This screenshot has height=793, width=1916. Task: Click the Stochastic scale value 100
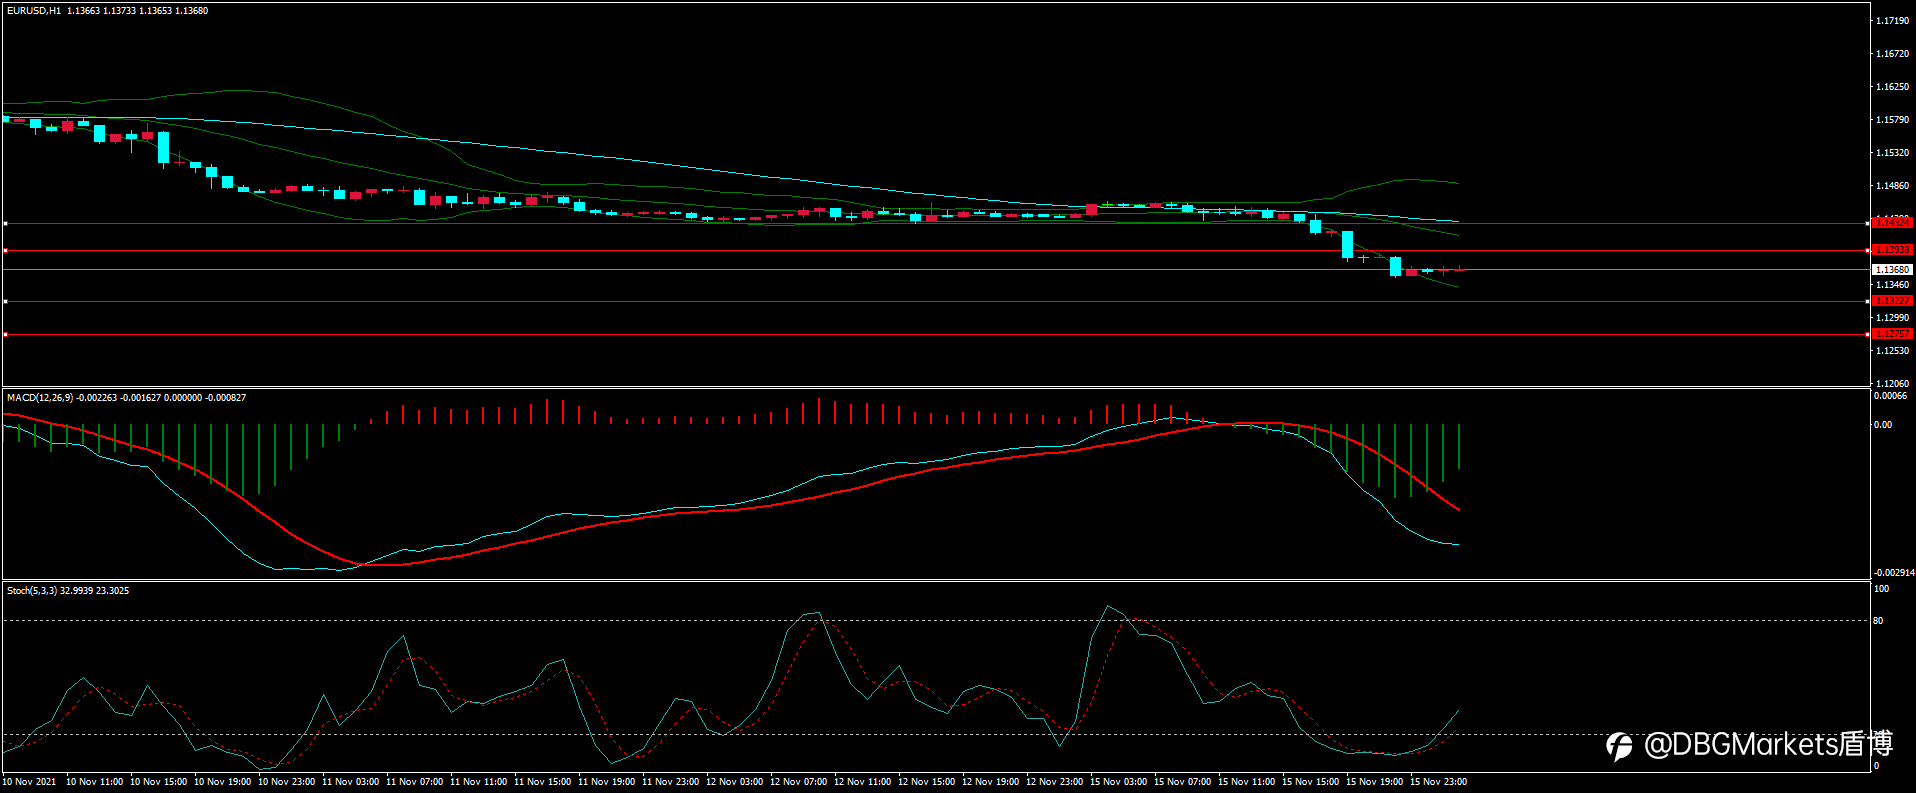[x=1881, y=589]
